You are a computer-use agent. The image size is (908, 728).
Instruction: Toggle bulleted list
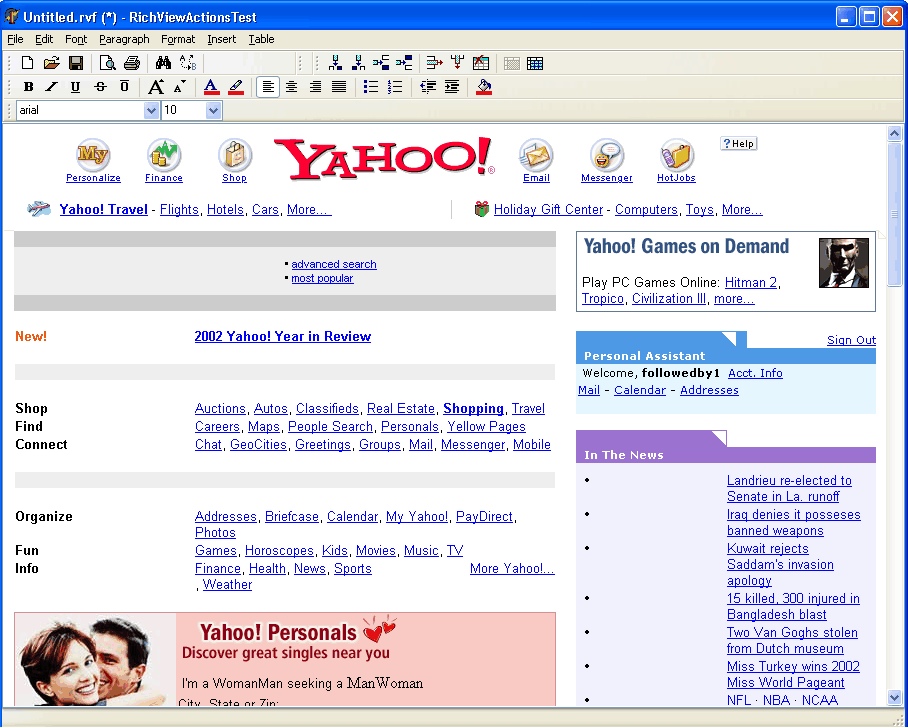click(371, 87)
